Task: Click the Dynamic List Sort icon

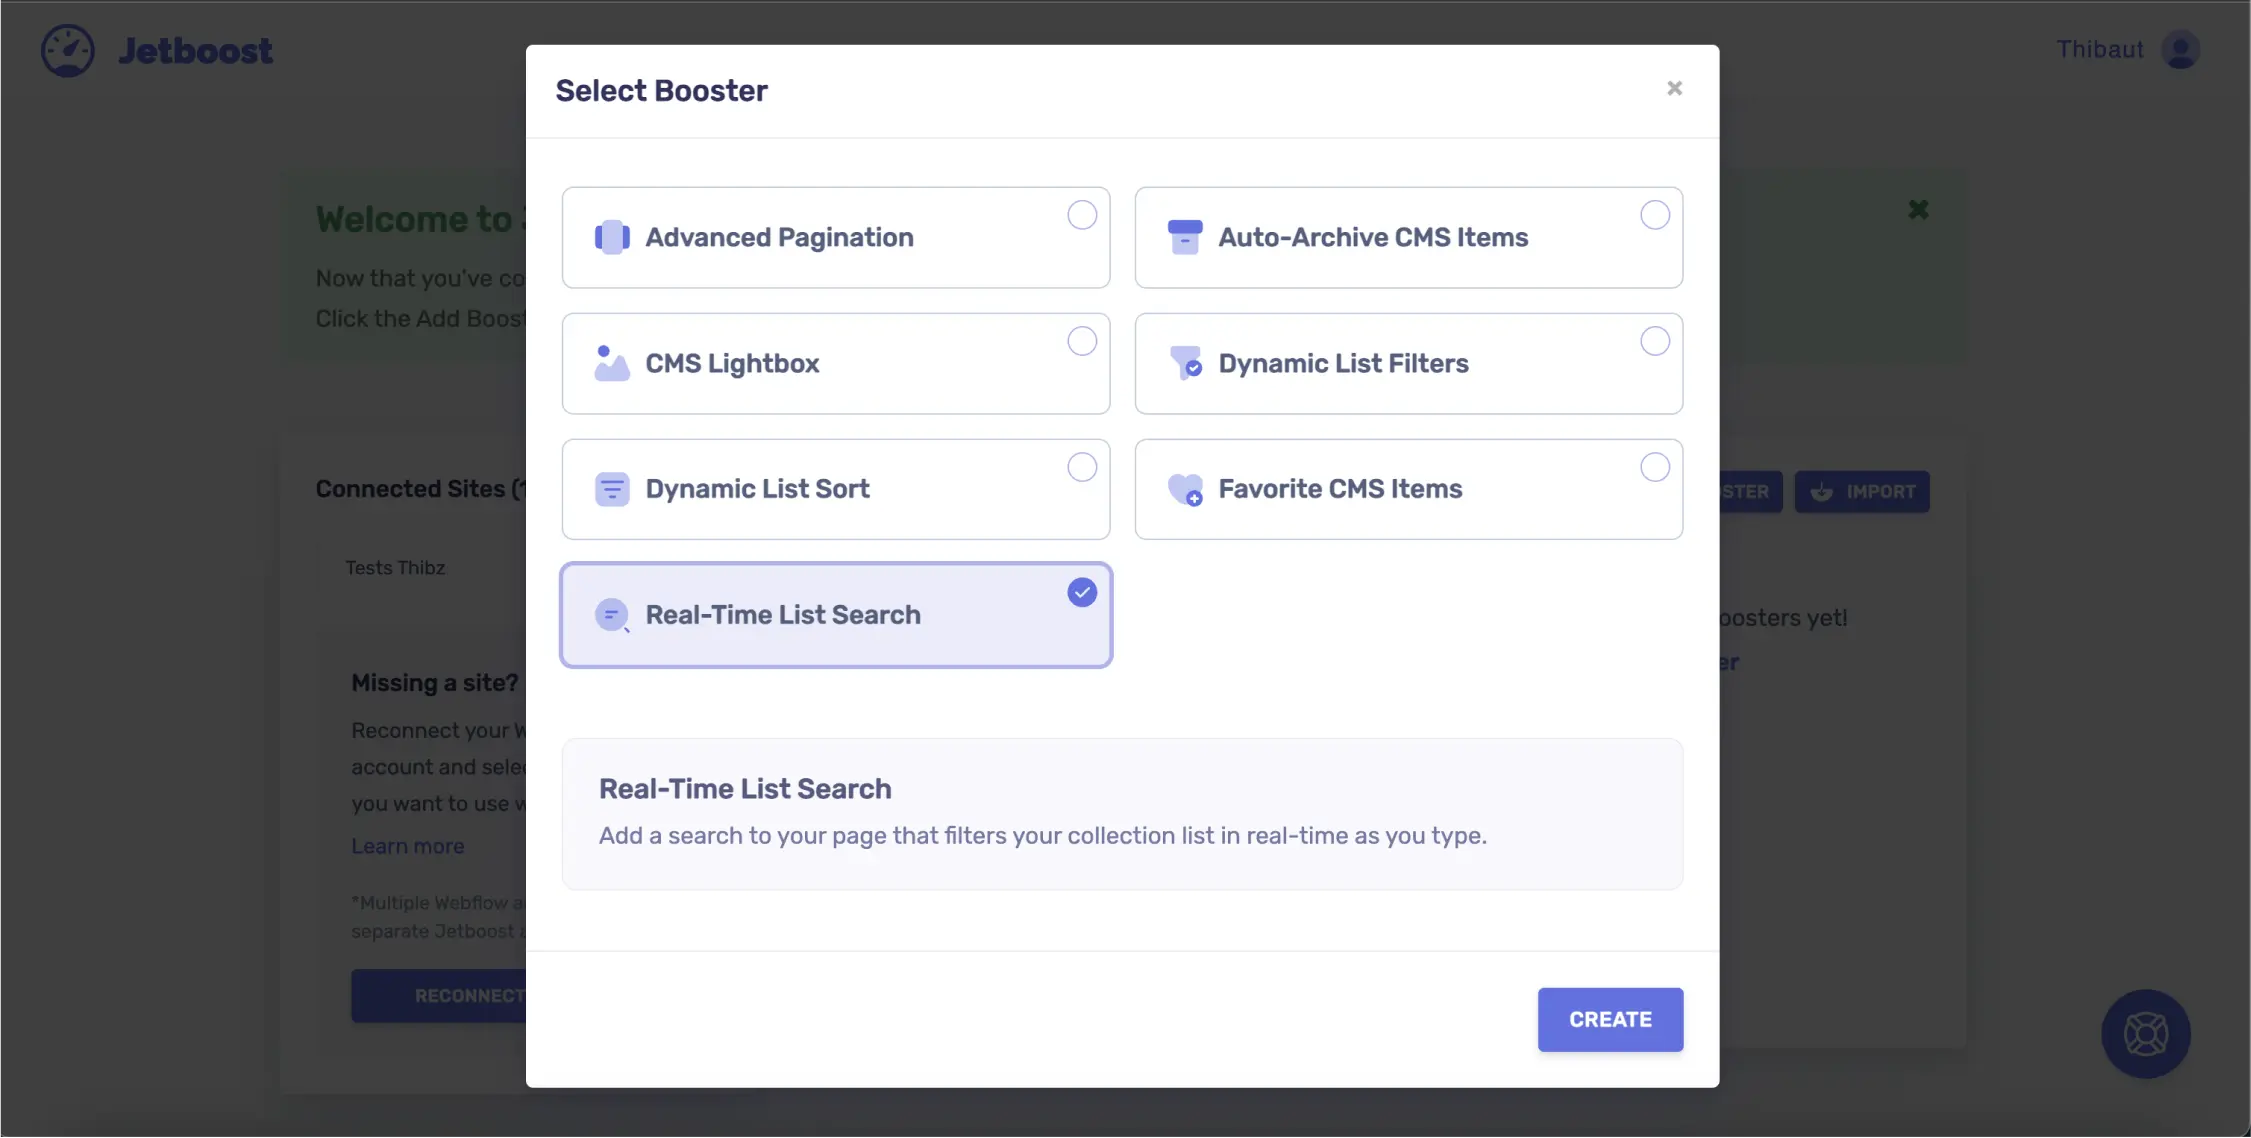Action: pos(612,489)
